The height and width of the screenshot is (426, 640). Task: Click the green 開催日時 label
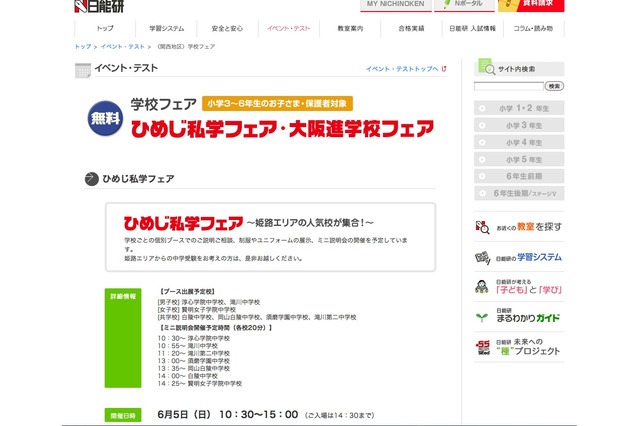(x=123, y=415)
